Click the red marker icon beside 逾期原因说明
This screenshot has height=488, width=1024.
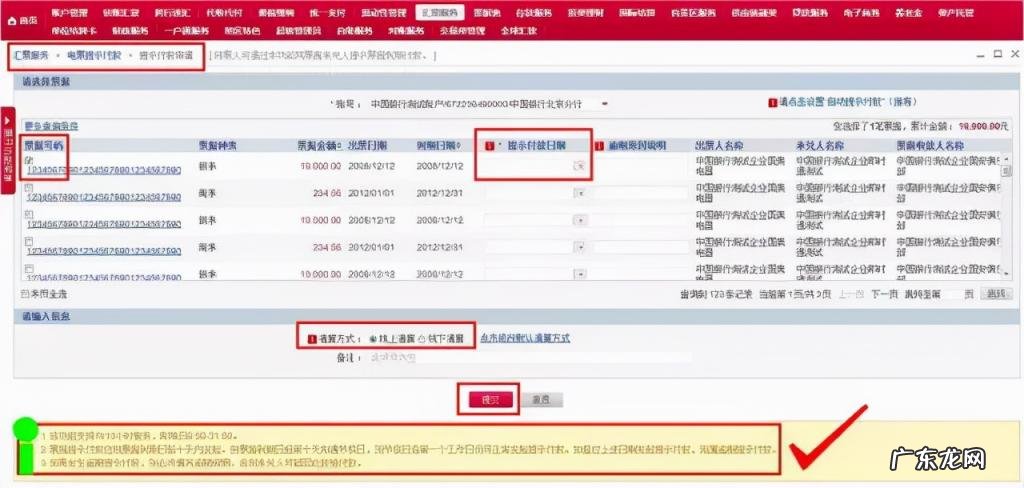(598, 146)
